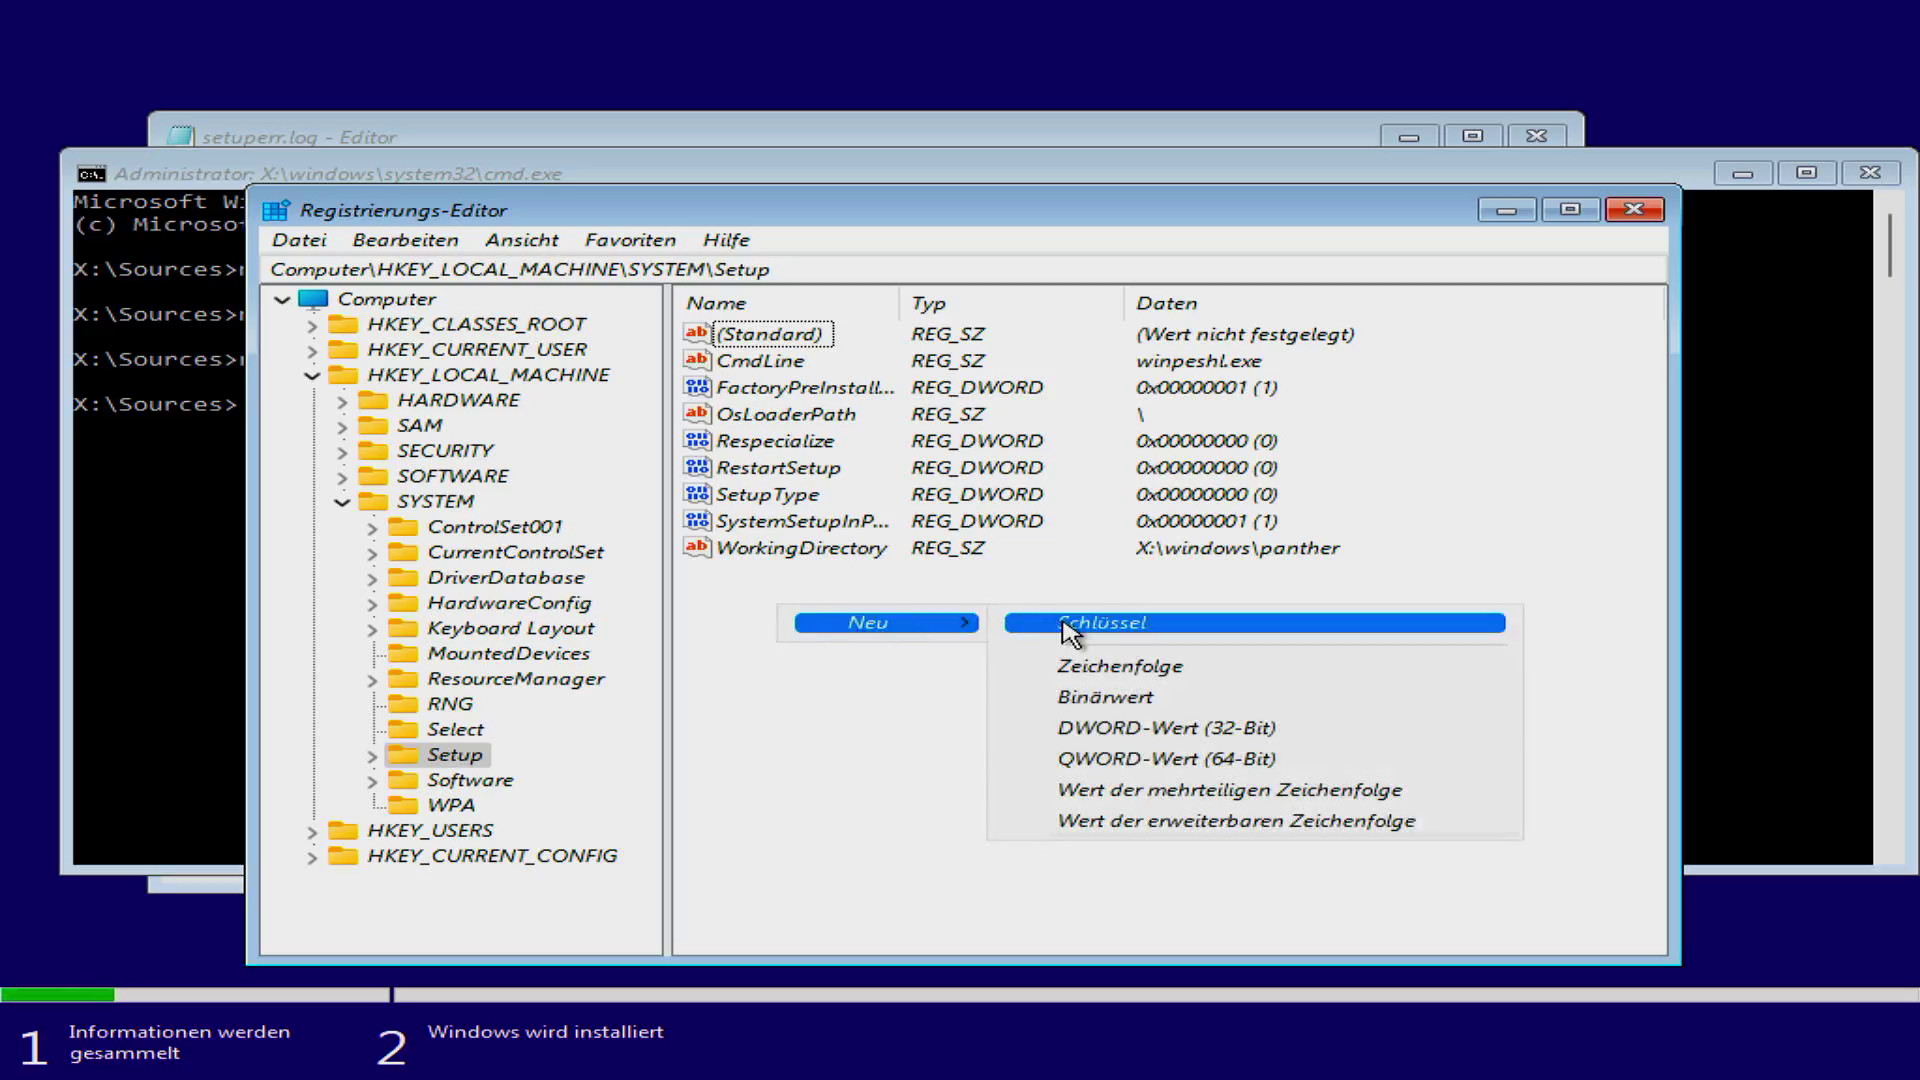Click the DWORD icon beside Respecialize

pyautogui.click(x=697, y=440)
